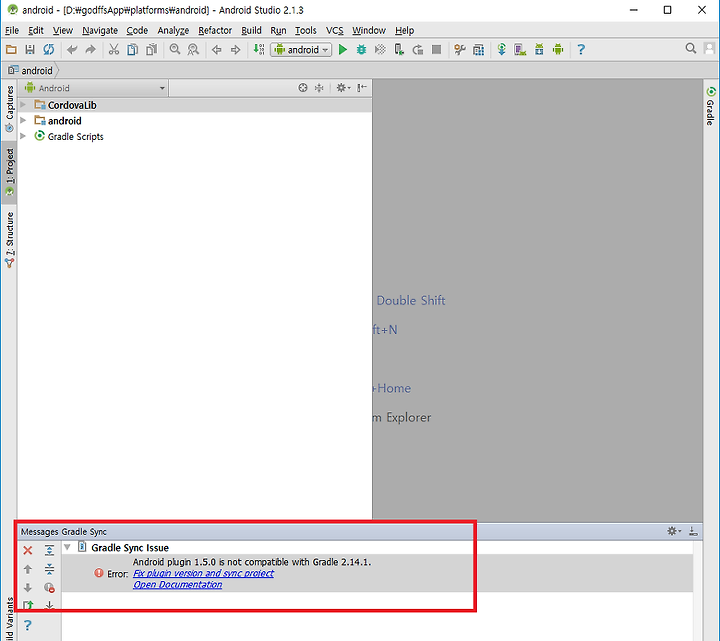This screenshot has height=641, width=720.
Task: Expand the CordovaLib module
Action: 23,105
